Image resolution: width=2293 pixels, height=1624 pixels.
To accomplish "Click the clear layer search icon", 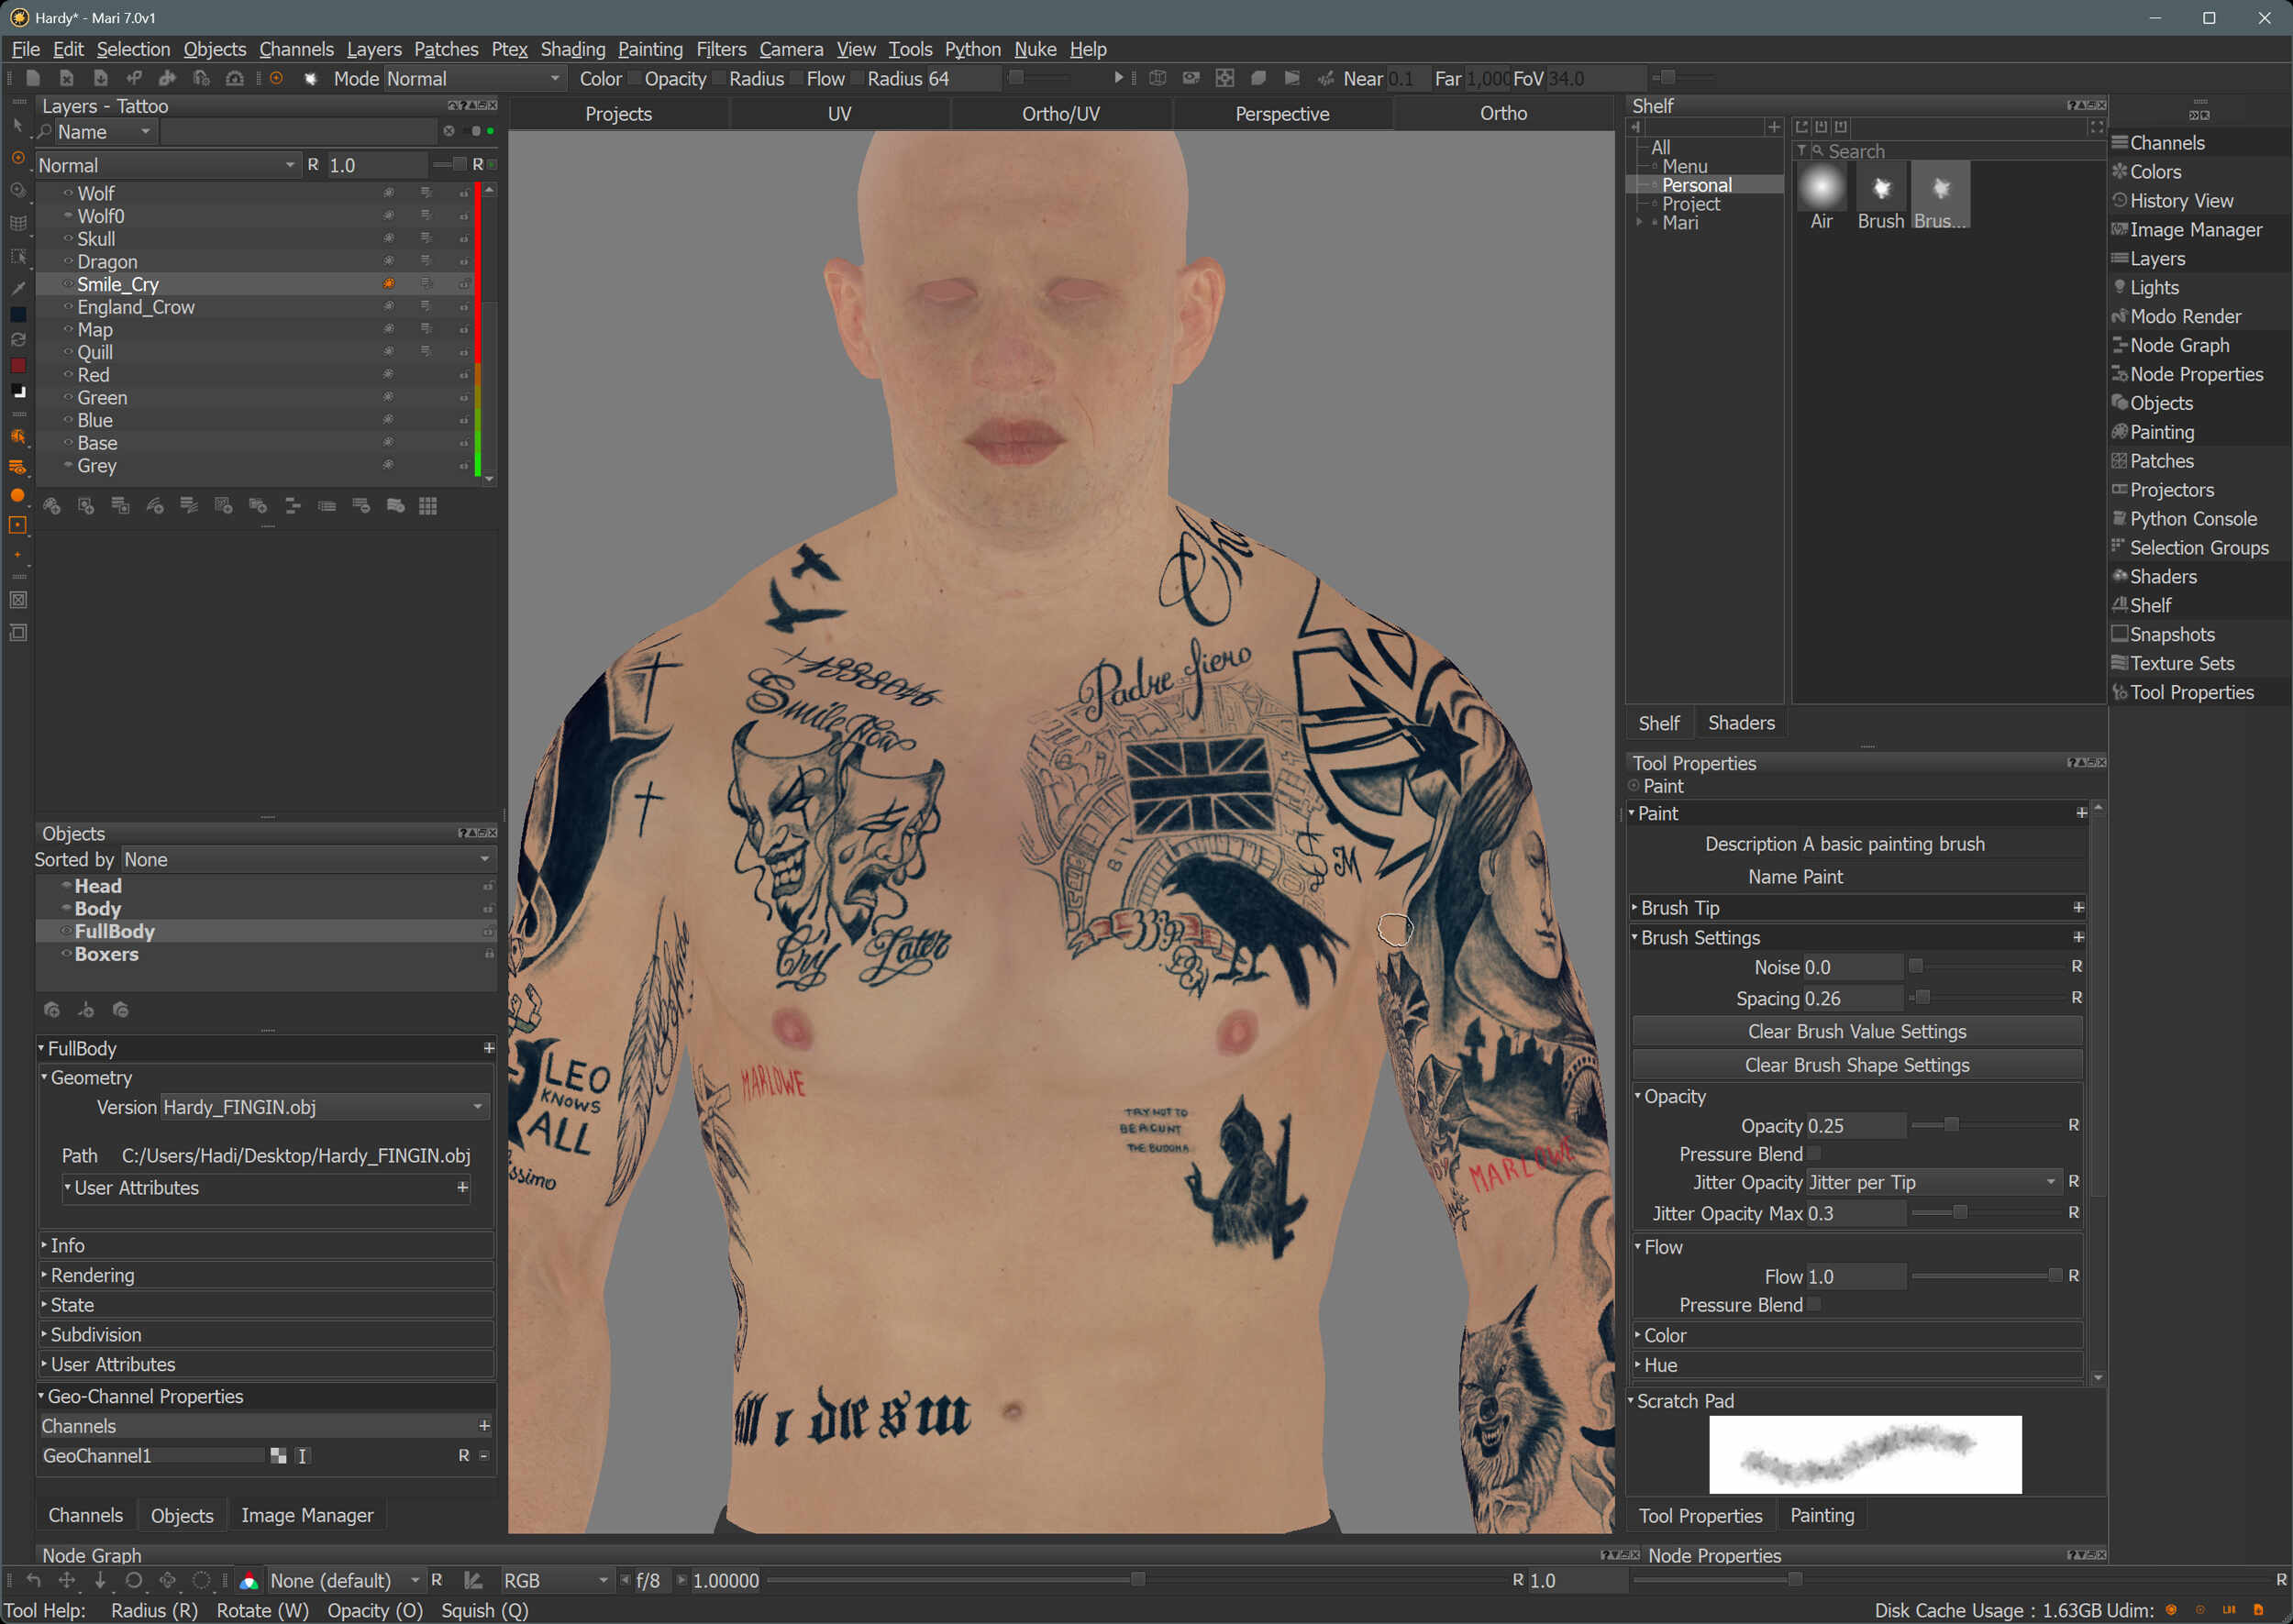I will click(x=449, y=131).
